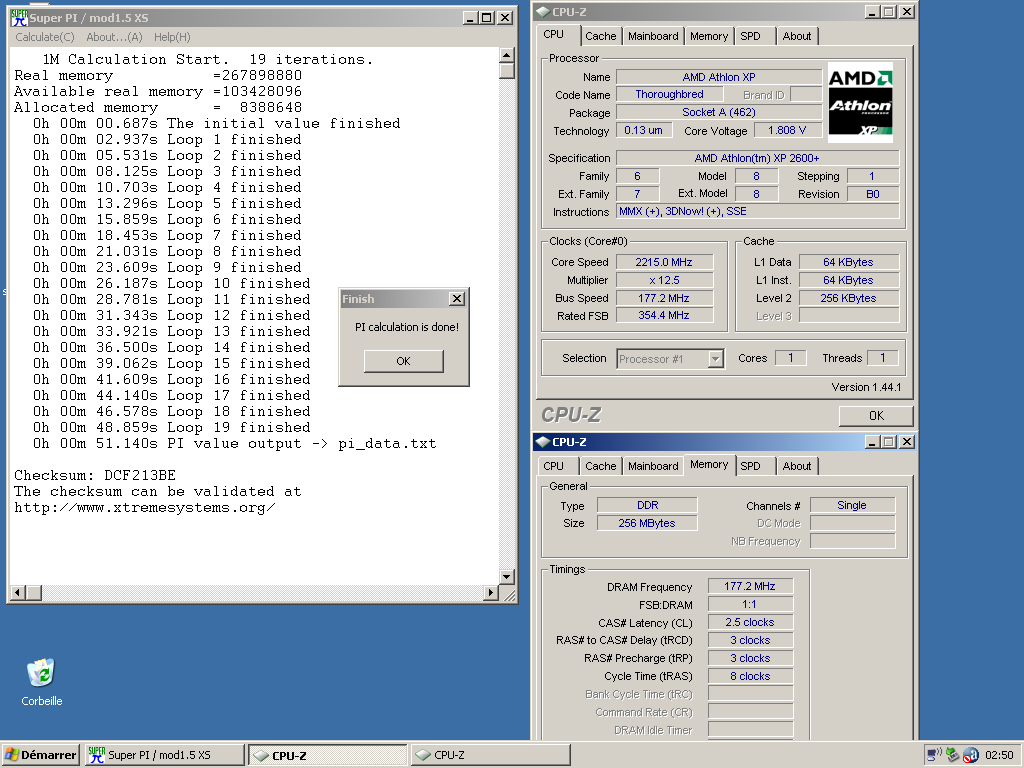Image resolution: width=1024 pixels, height=768 pixels.
Task: Select About tab in top CPU-Z window
Action: [x=797, y=37]
